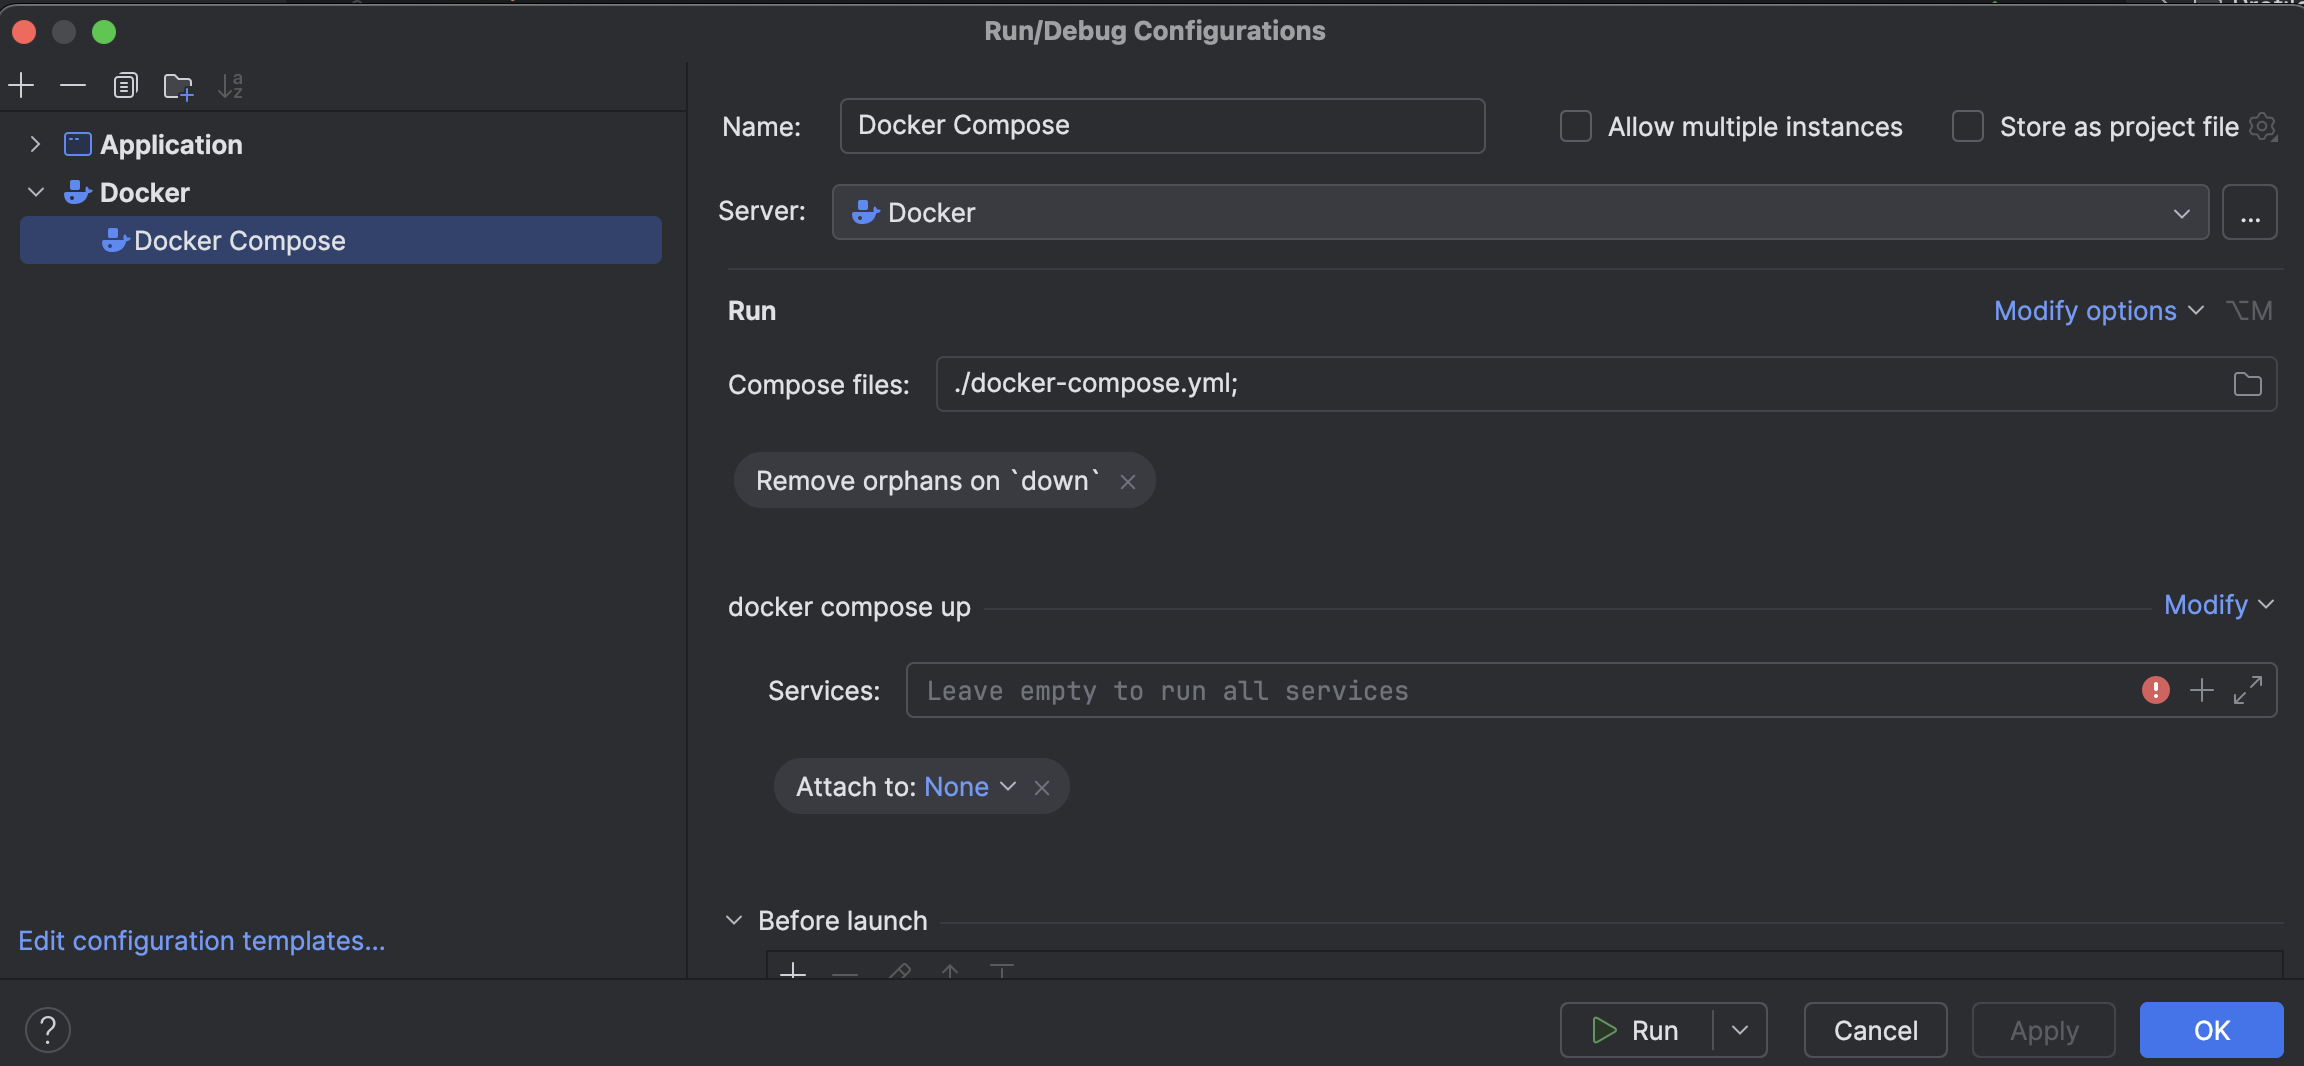The image size is (2304, 1066).
Task: Enable Allow multiple instances
Action: [x=1574, y=126]
